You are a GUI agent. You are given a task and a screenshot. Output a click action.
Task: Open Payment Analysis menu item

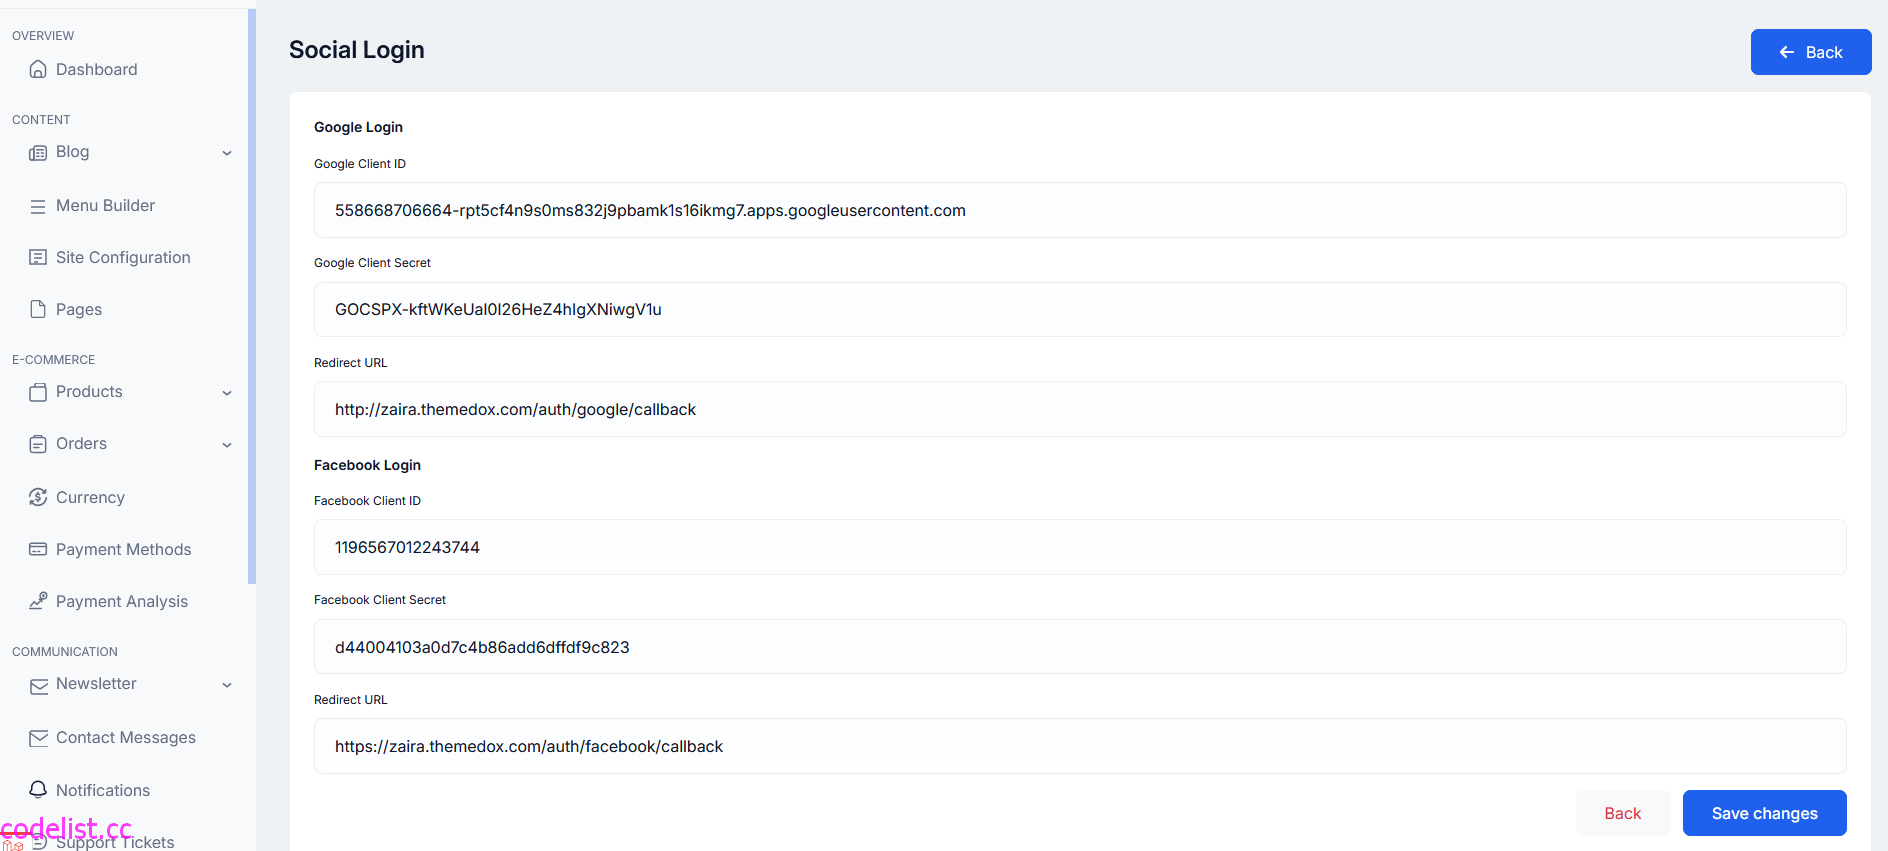[122, 601]
